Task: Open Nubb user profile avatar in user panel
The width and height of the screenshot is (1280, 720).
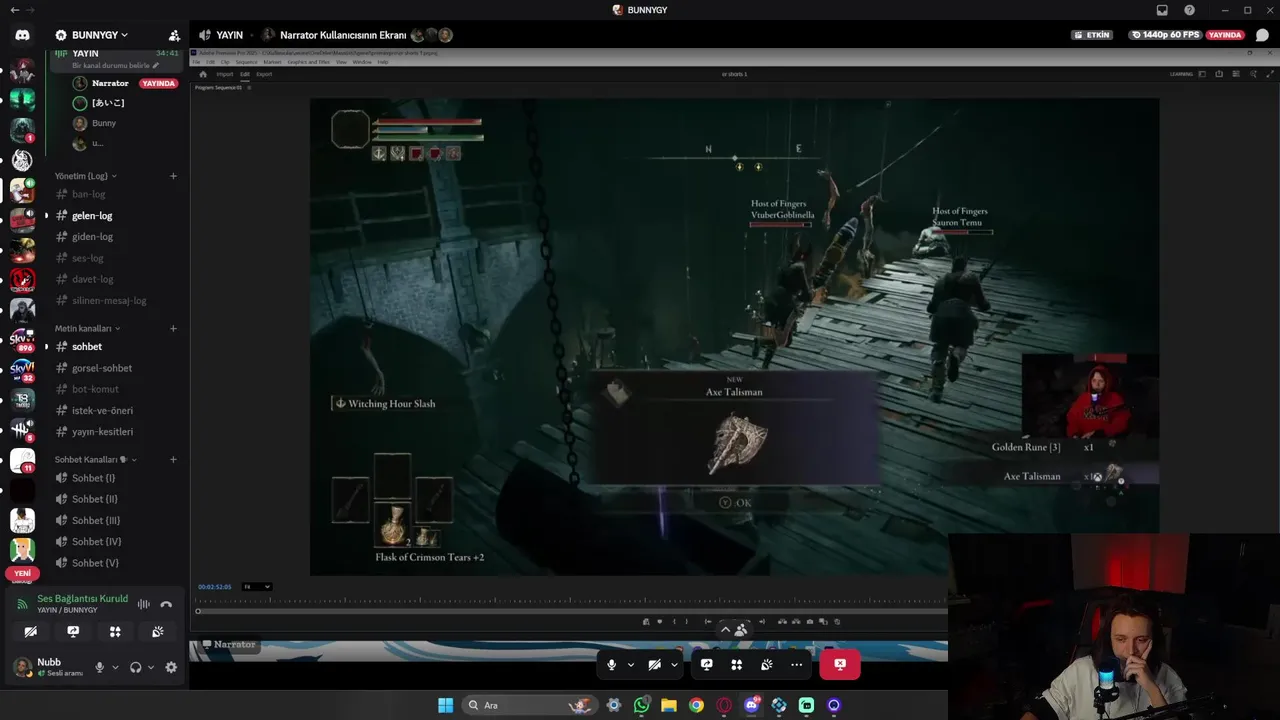Action: click(x=21, y=667)
